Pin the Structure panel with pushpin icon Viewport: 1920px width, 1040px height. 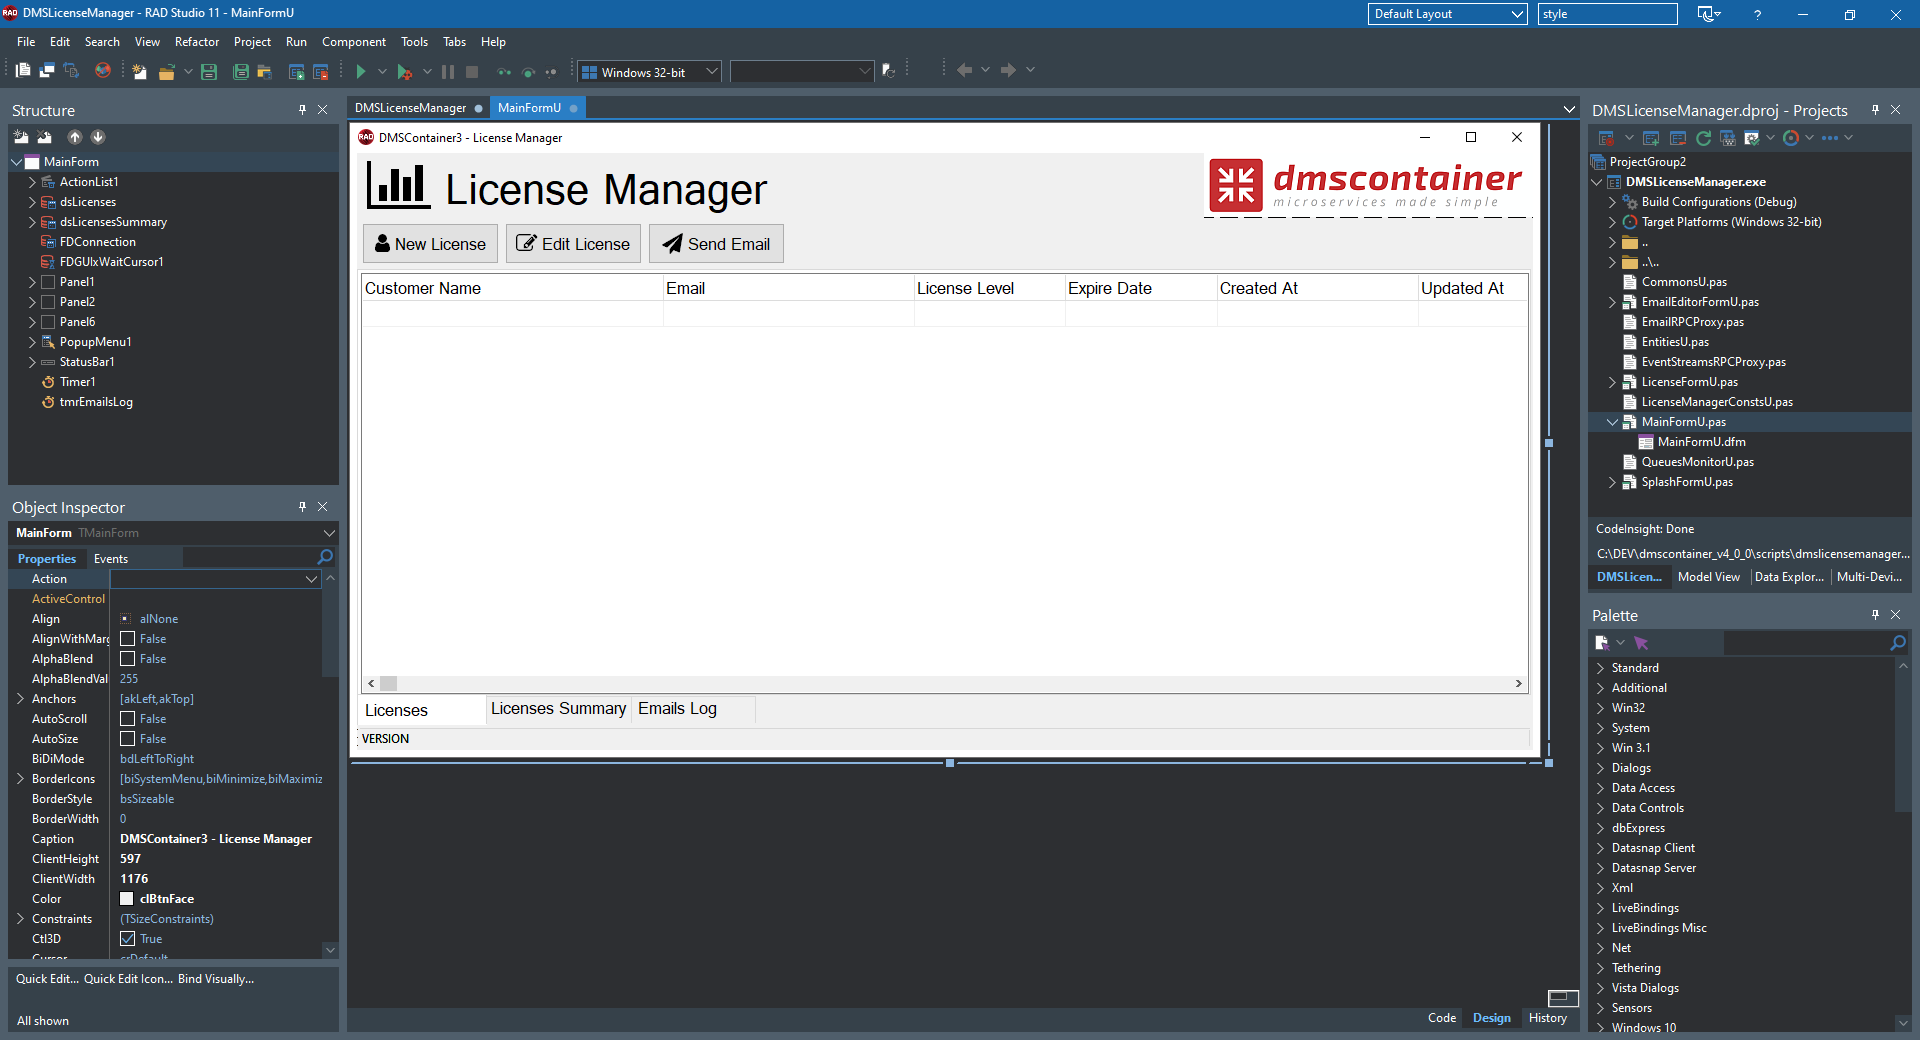tap(302, 110)
